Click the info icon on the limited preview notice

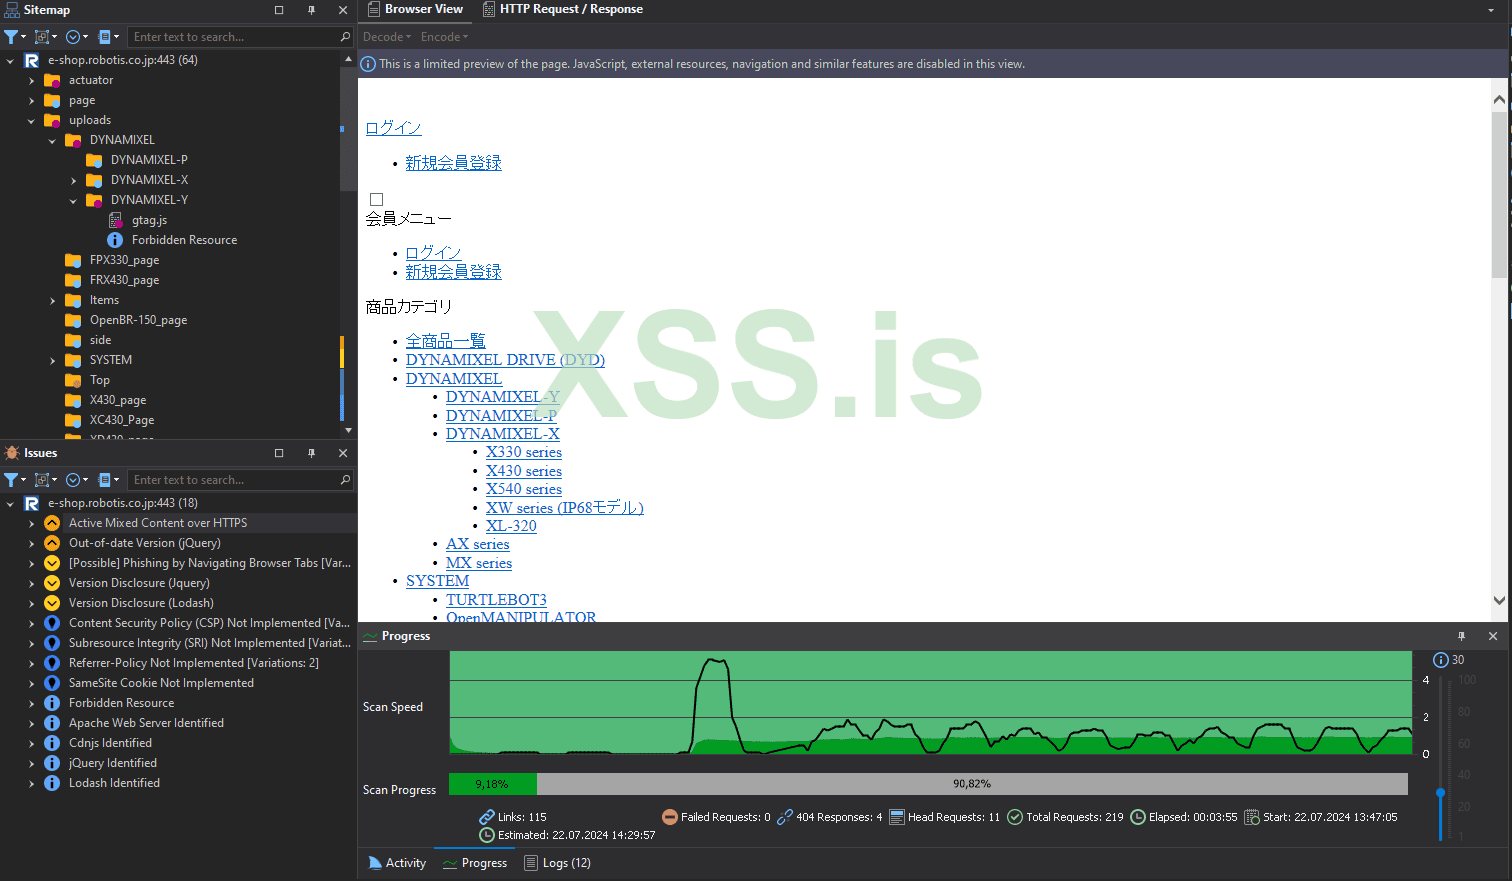pos(368,64)
